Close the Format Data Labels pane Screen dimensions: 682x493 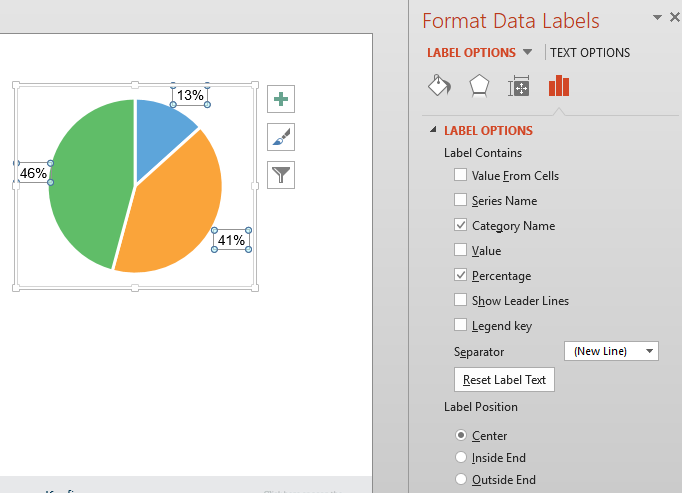pos(675,17)
